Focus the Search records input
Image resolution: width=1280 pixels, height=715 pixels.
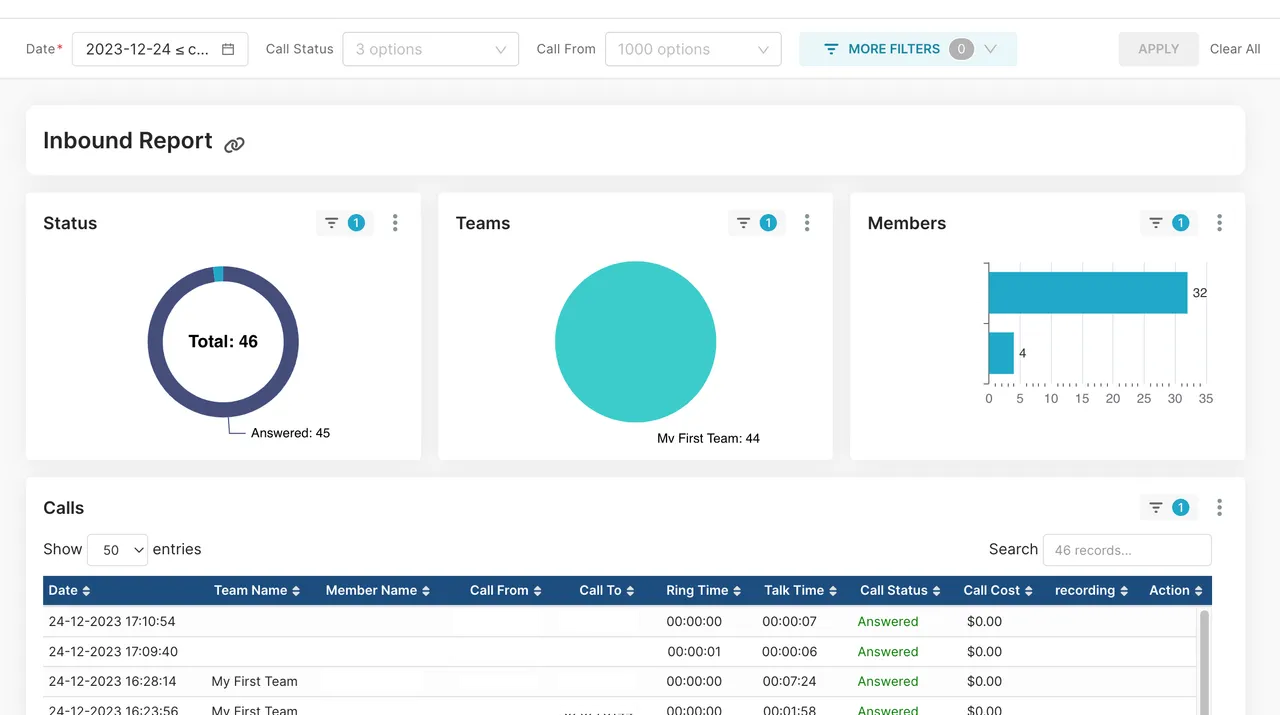tap(1127, 550)
